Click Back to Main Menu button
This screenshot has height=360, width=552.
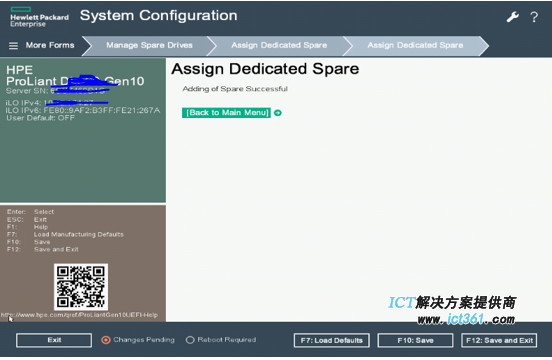[226, 113]
